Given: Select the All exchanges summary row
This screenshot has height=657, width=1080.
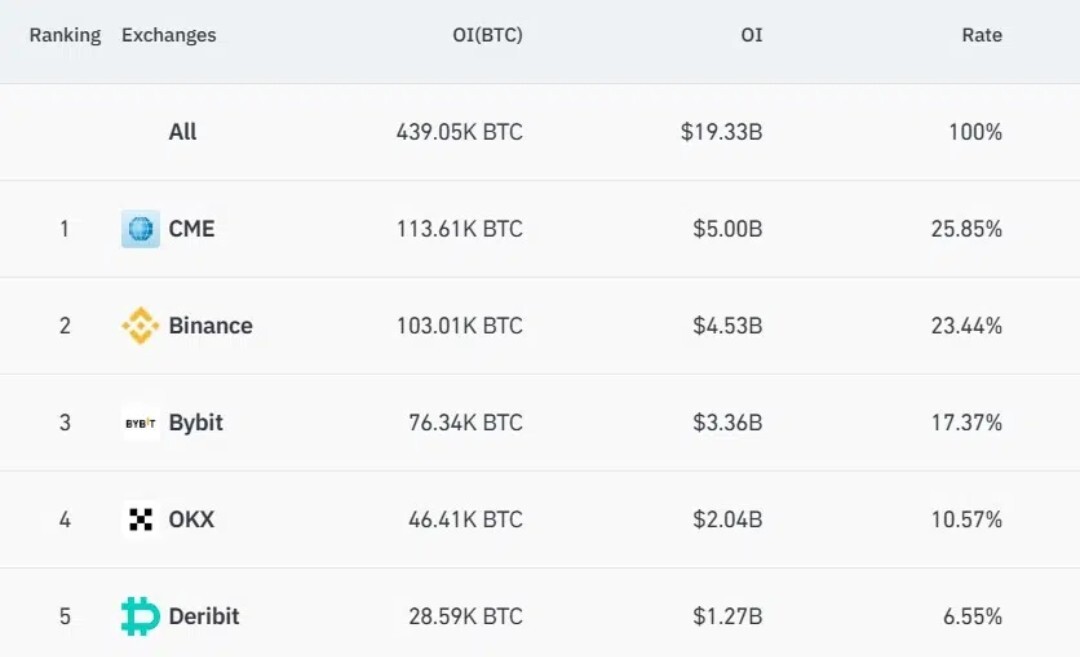Looking at the screenshot, I should 540,132.
